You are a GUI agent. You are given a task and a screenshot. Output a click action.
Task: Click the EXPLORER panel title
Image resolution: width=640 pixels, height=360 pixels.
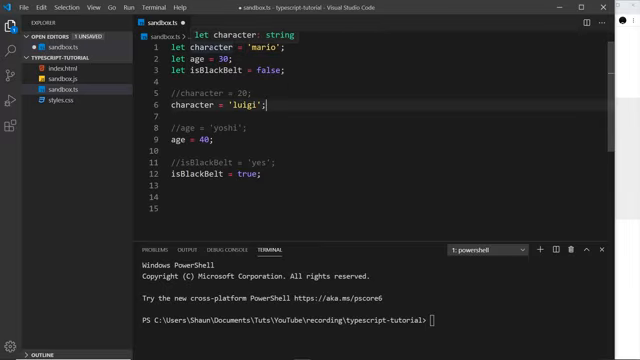point(43,23)
